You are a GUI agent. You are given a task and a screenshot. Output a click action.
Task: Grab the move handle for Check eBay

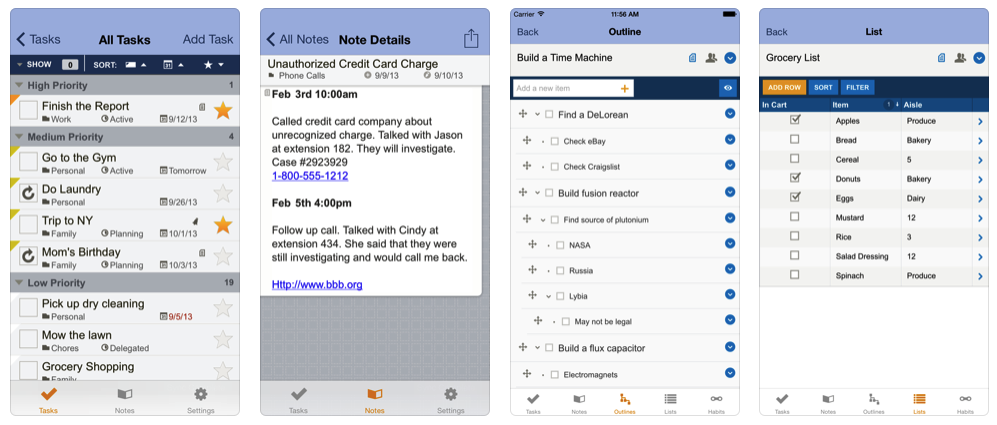click(x=526, y=141)
